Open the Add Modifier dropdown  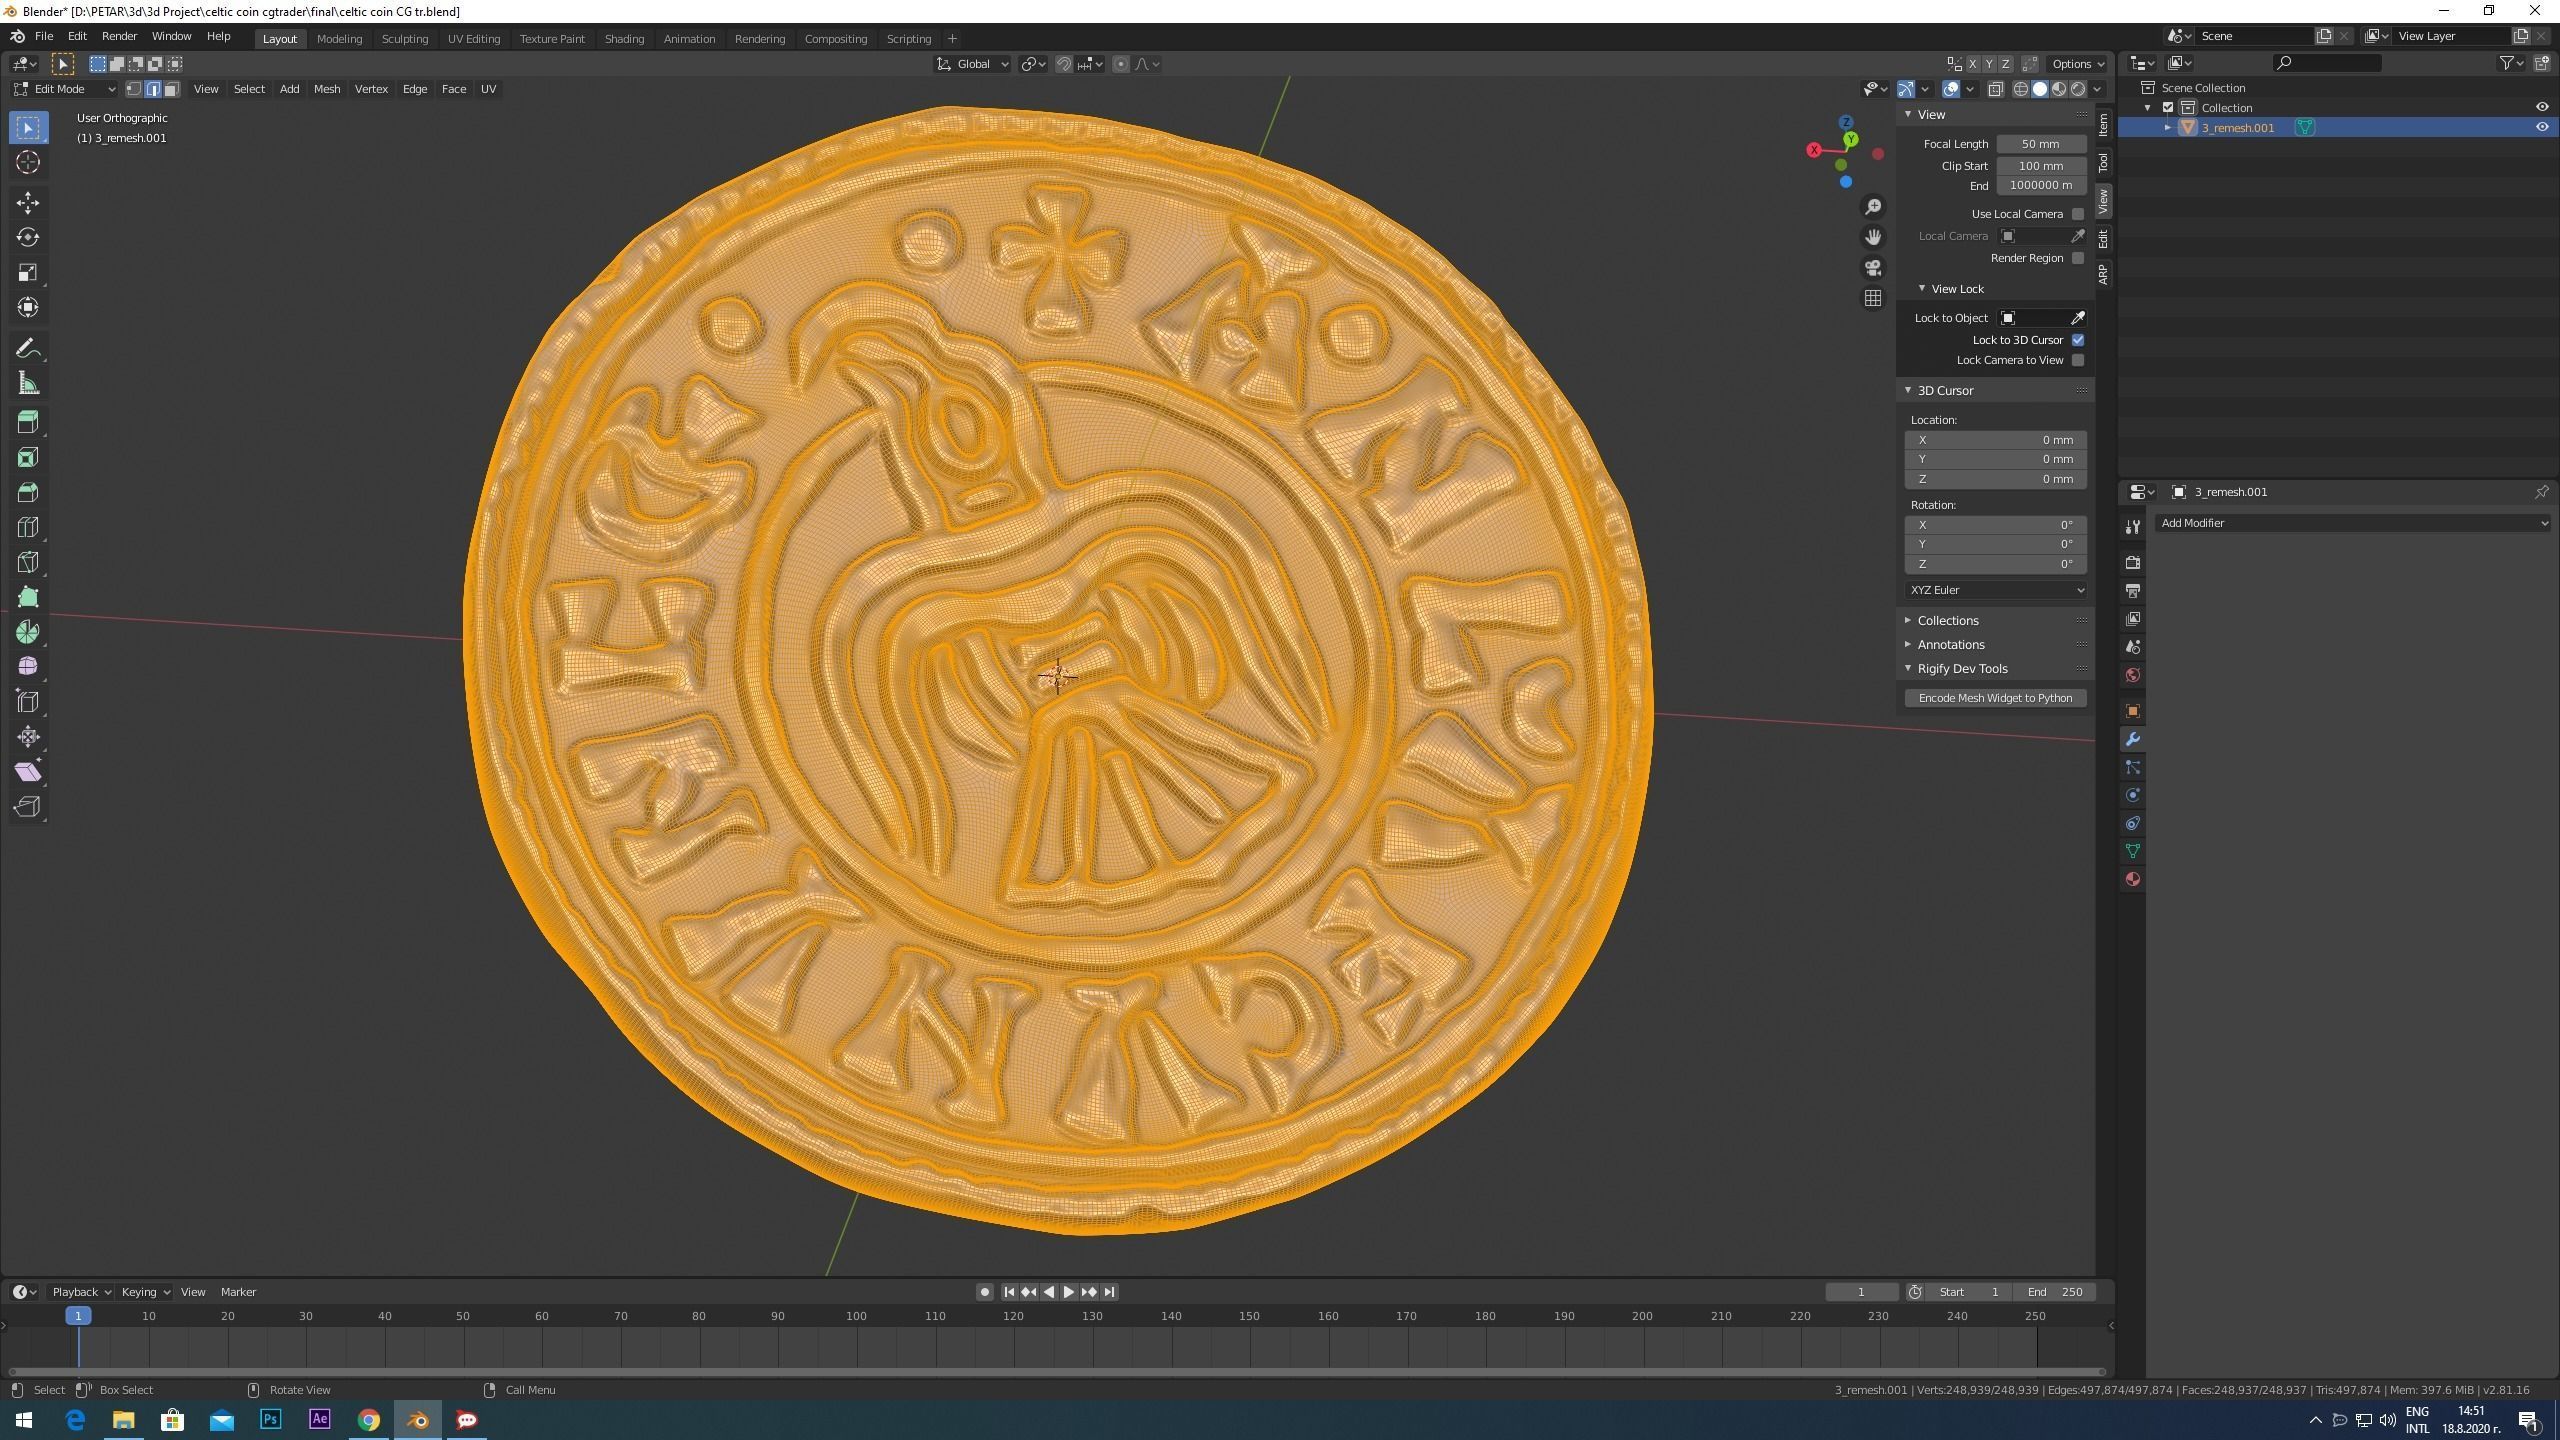pos(2352,523)
